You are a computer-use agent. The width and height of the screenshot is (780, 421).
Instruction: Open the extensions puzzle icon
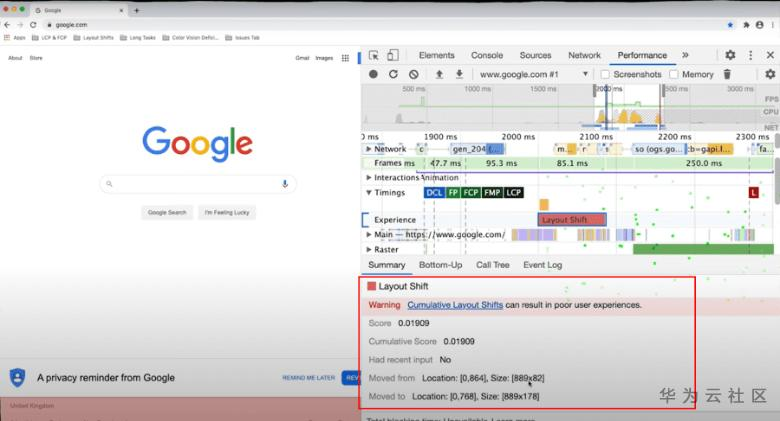[x=746, y=24]
